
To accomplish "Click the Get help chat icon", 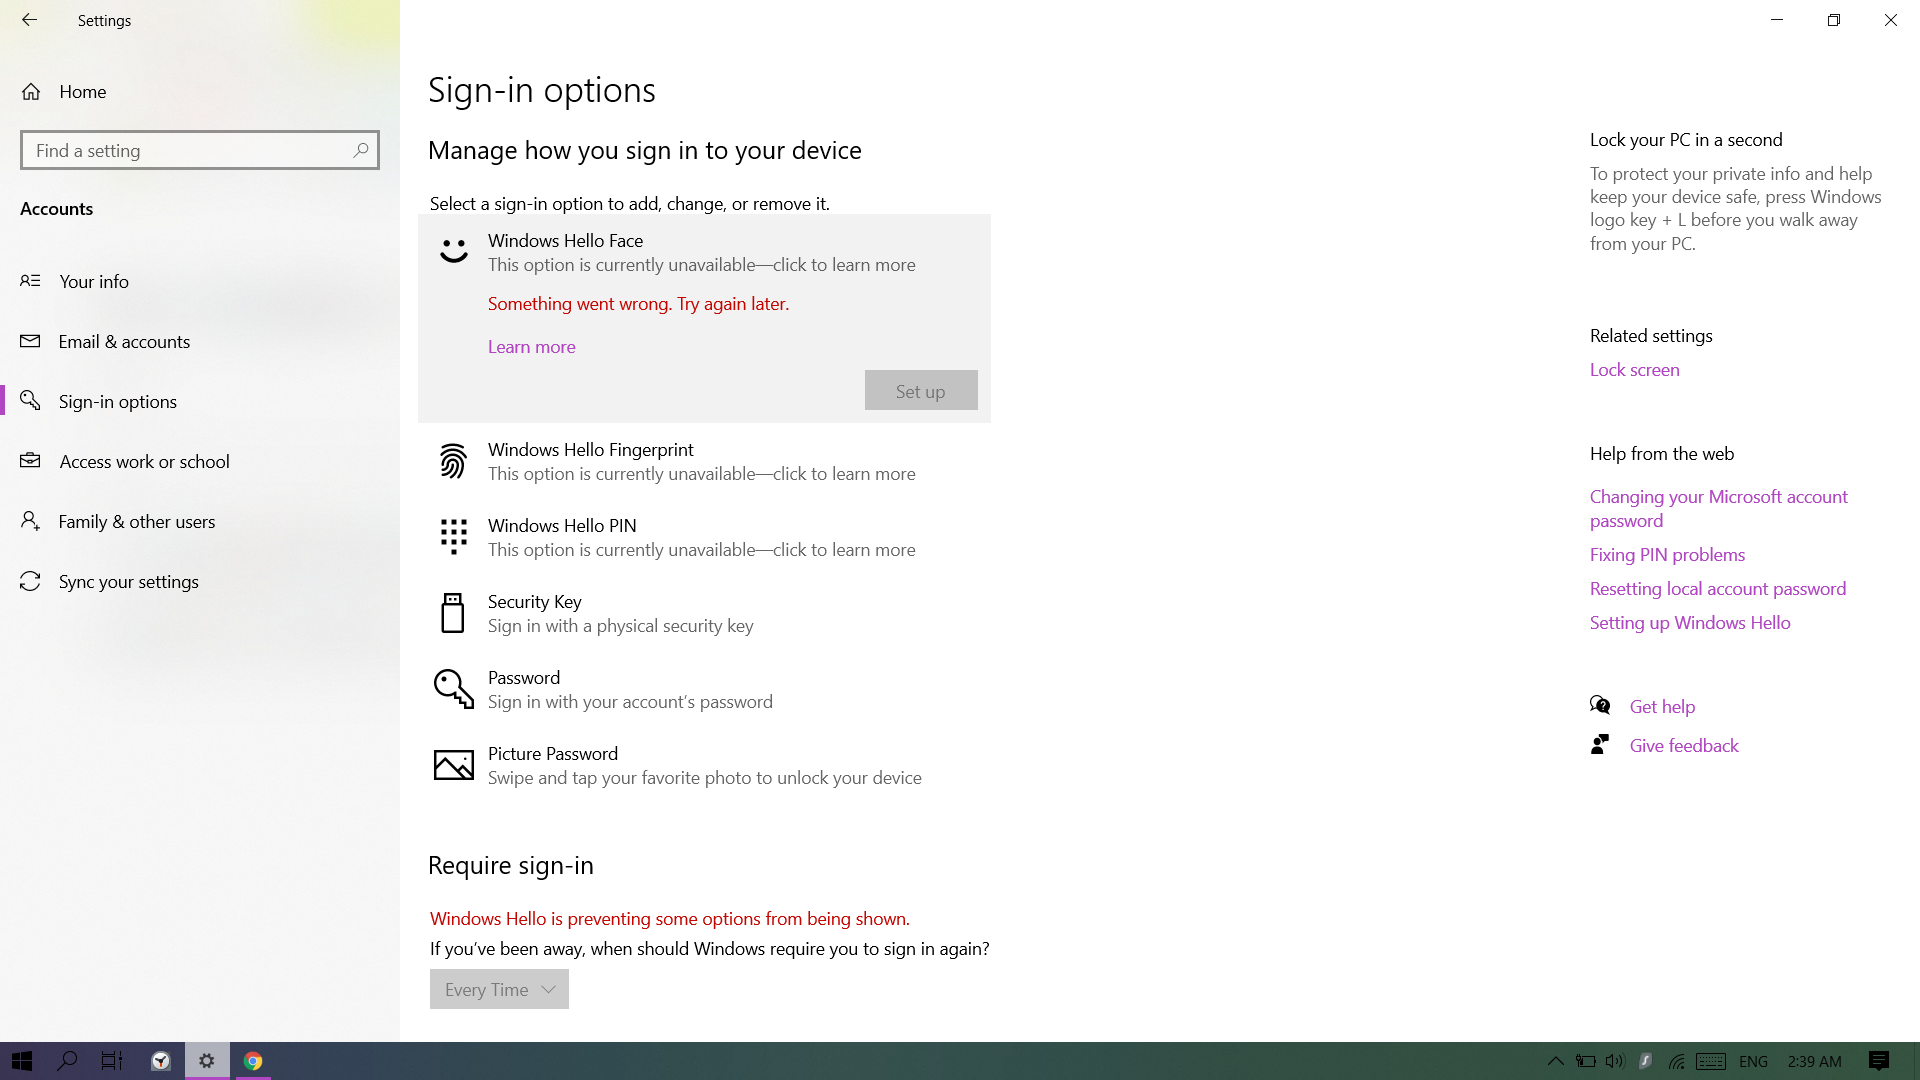I will click(1600, 706).
